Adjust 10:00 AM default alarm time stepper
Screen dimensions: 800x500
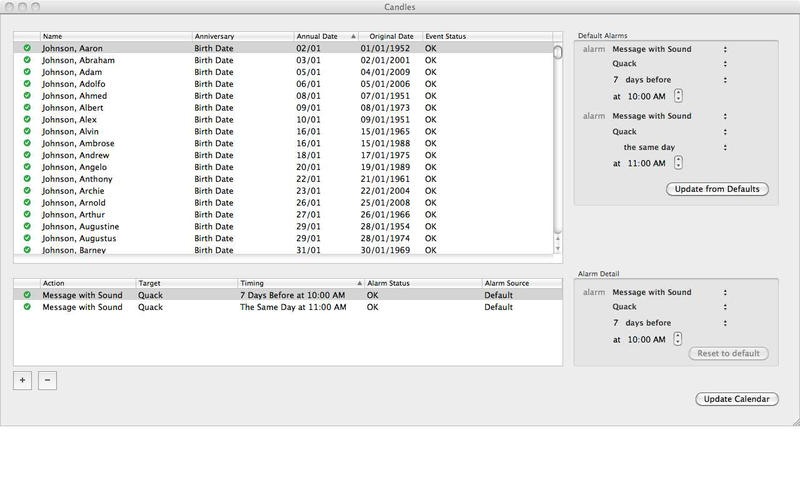tap(679, 96)
